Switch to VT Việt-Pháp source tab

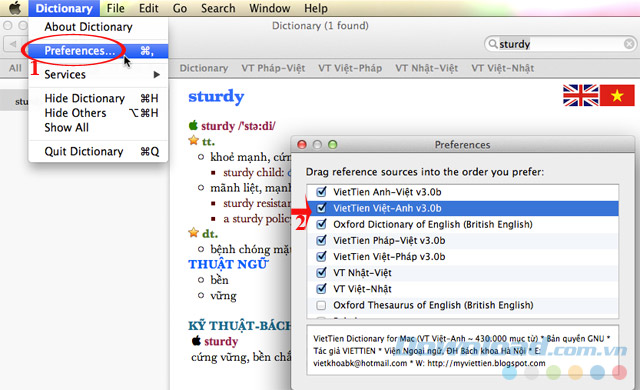(350, 68)
